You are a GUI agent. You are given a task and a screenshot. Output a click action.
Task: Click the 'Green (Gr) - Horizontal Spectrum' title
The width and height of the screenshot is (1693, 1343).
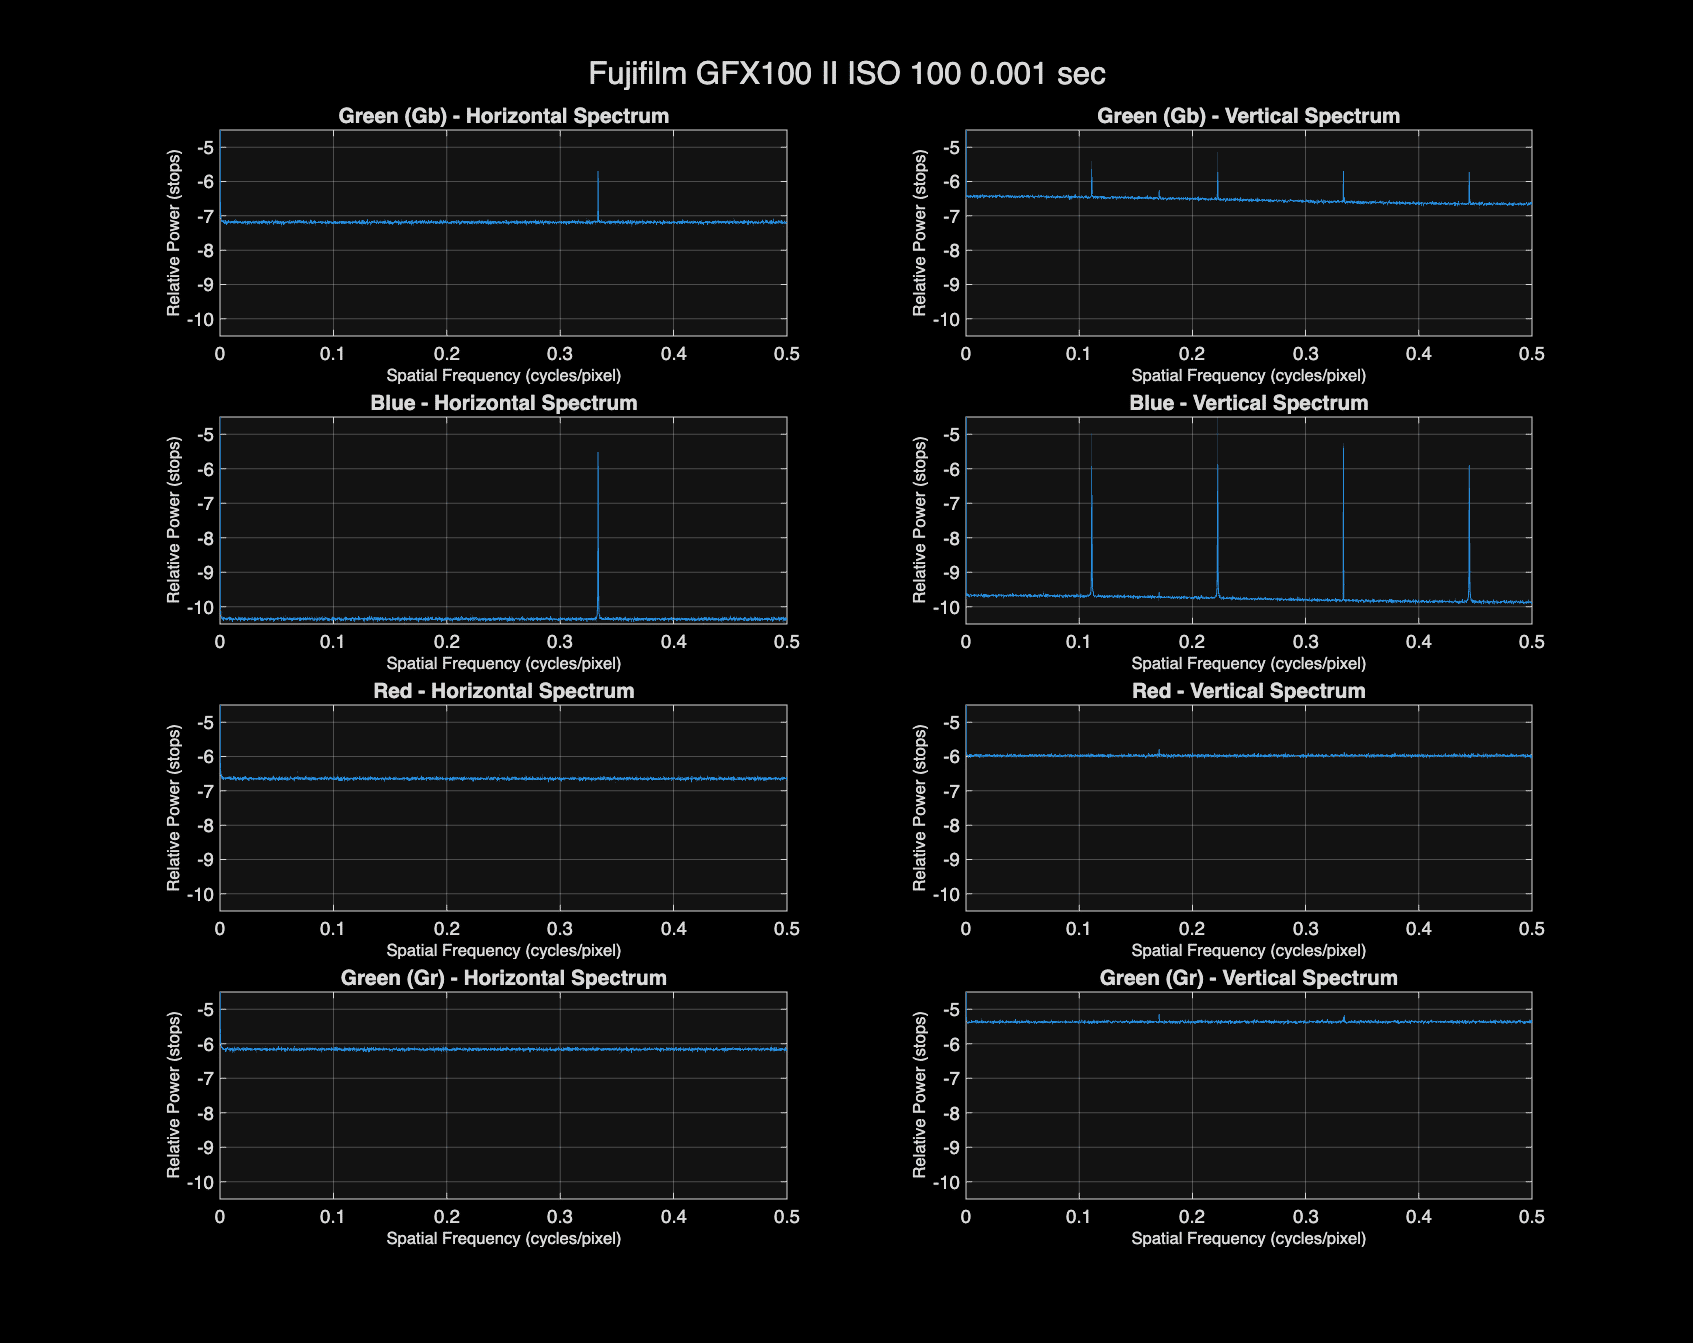[504, 978]
